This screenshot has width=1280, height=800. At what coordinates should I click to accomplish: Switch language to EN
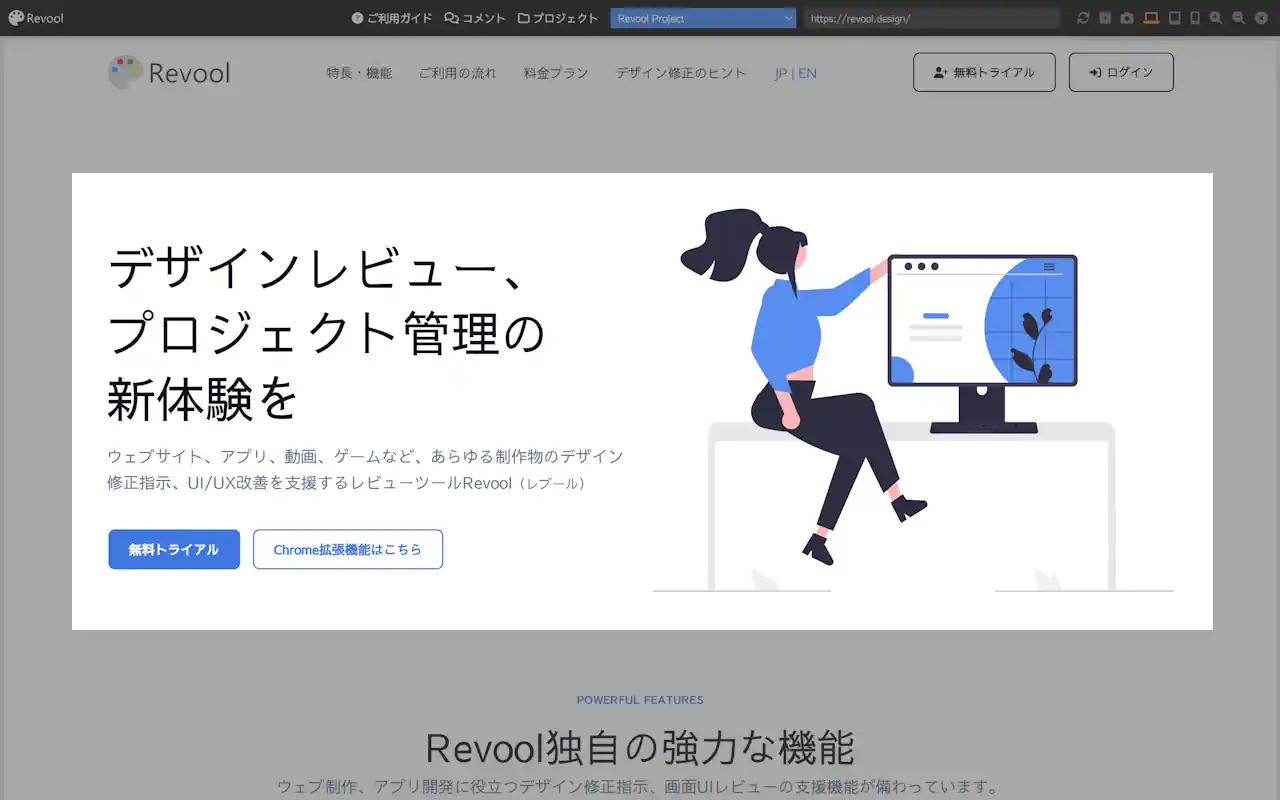(x=807, y=73)
